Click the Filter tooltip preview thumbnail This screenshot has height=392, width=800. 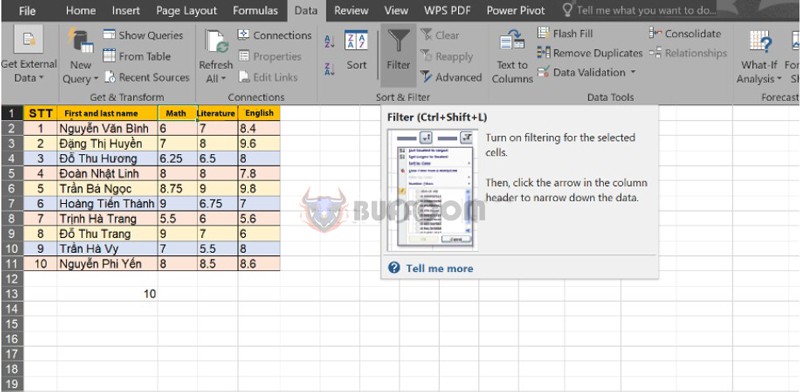click(x=433, y=190)
